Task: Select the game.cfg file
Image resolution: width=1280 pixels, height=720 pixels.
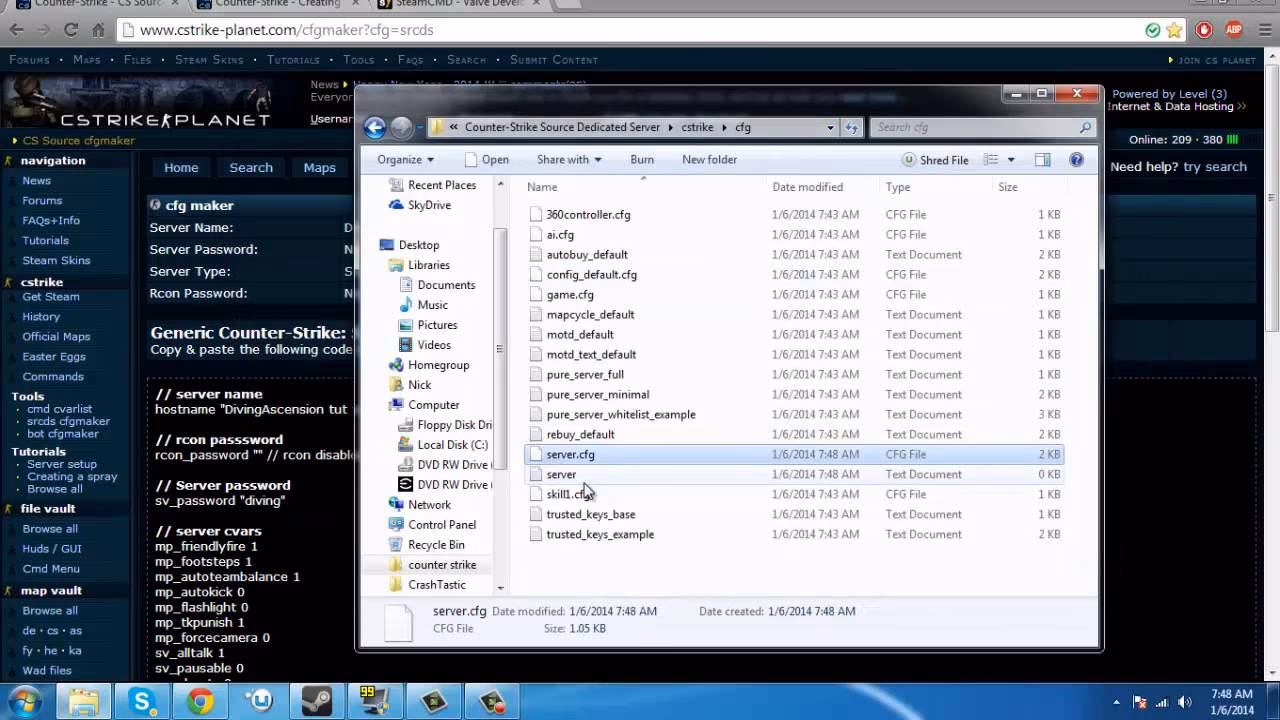Action: click(570, 295)
